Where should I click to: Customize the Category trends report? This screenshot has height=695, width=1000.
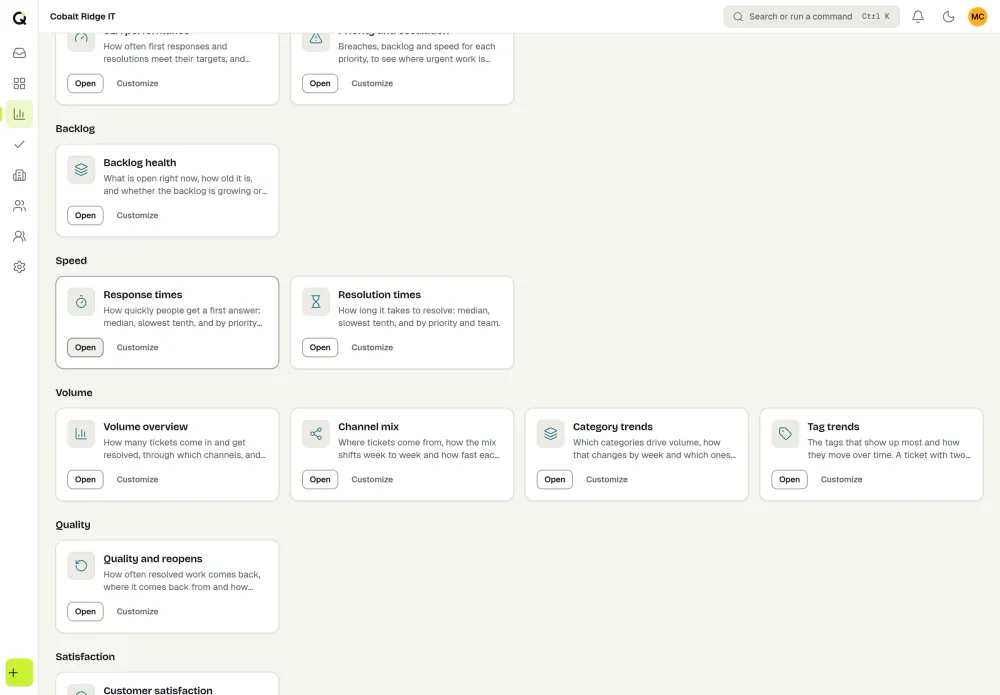(x=607, y=479)
